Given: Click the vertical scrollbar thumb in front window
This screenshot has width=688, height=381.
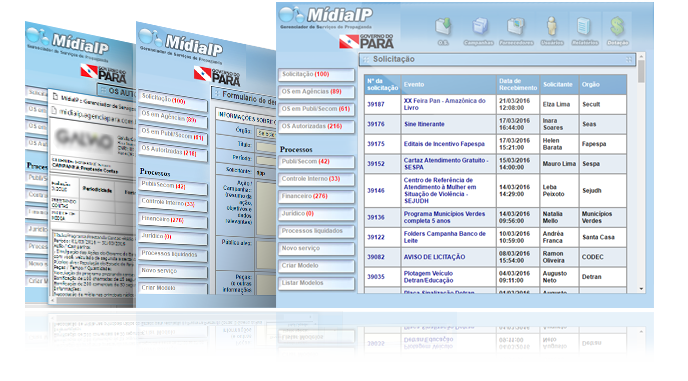Looking at the screenshot, I should [x=641, y=71].
